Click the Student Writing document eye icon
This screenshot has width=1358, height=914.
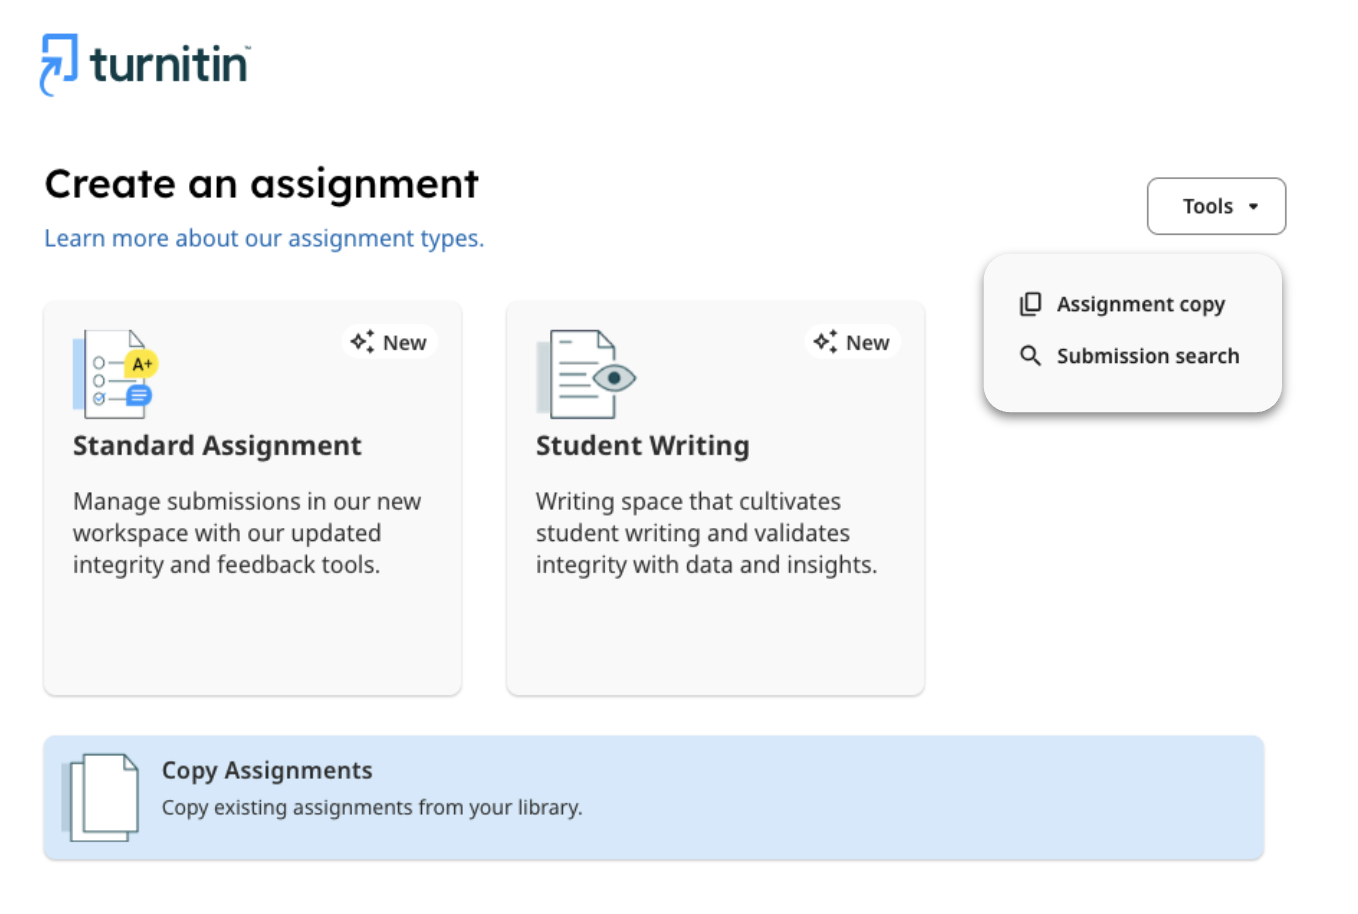(x=586, y=374)
